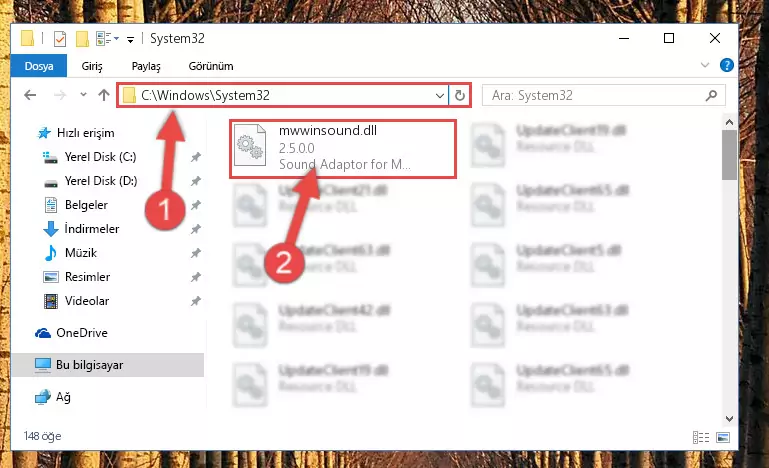Screen dimensions: 769x468
Task: Click pin icon next to Yerel Disk (D:)
Action: click(196, 181)
